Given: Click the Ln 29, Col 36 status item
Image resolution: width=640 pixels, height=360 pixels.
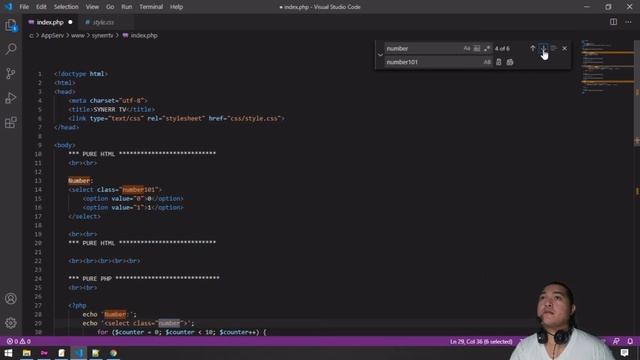Looking at the screenshot, I should [x=481, y=341].
